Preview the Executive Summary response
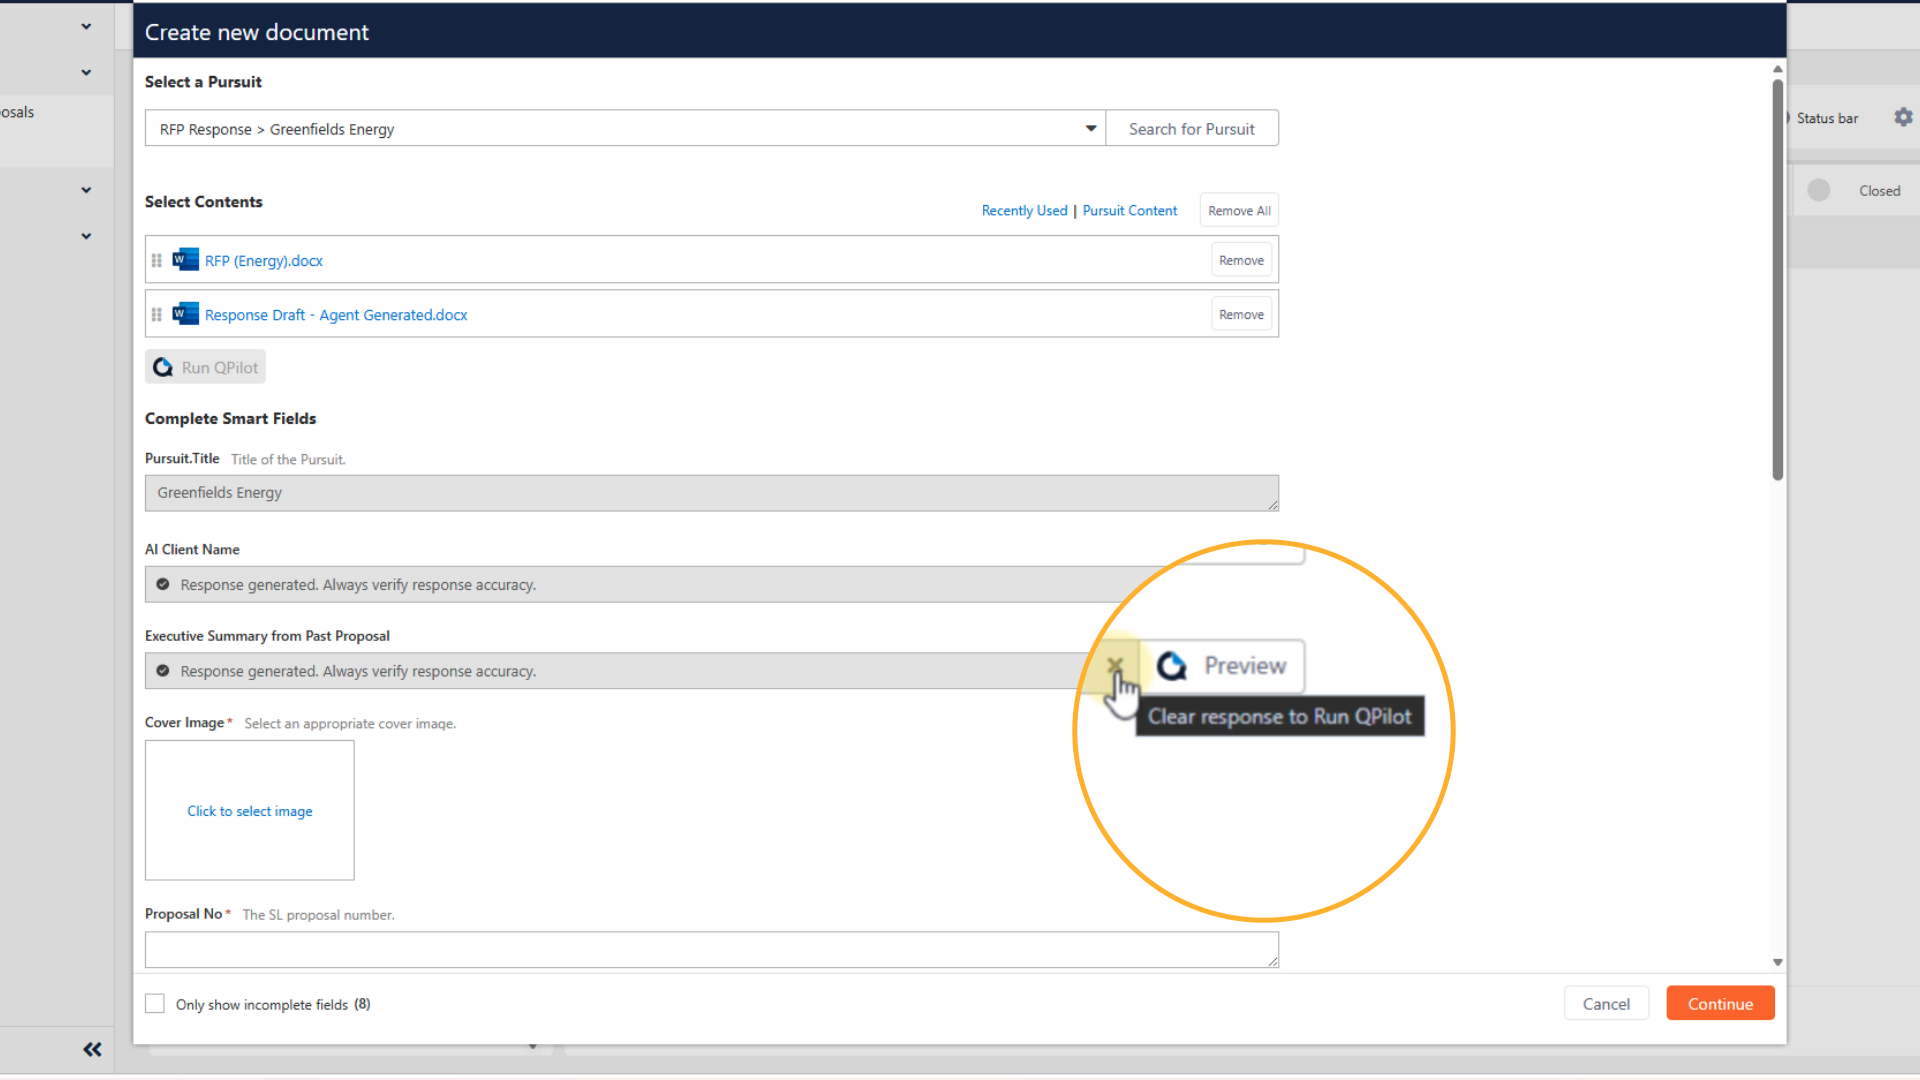 1222,666
